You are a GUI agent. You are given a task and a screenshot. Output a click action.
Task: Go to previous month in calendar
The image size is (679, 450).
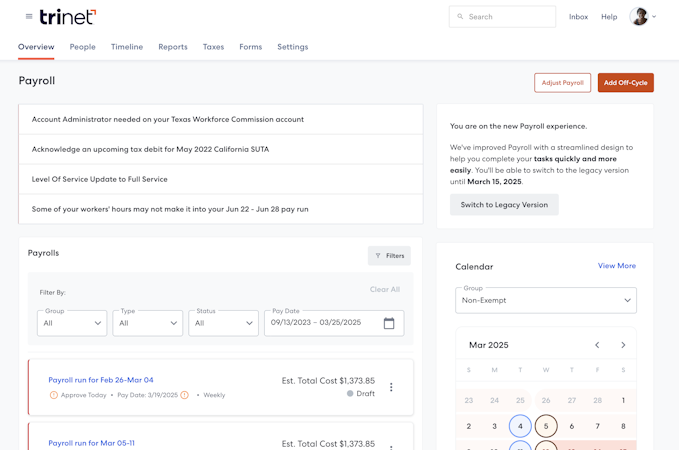coord(597,345)
